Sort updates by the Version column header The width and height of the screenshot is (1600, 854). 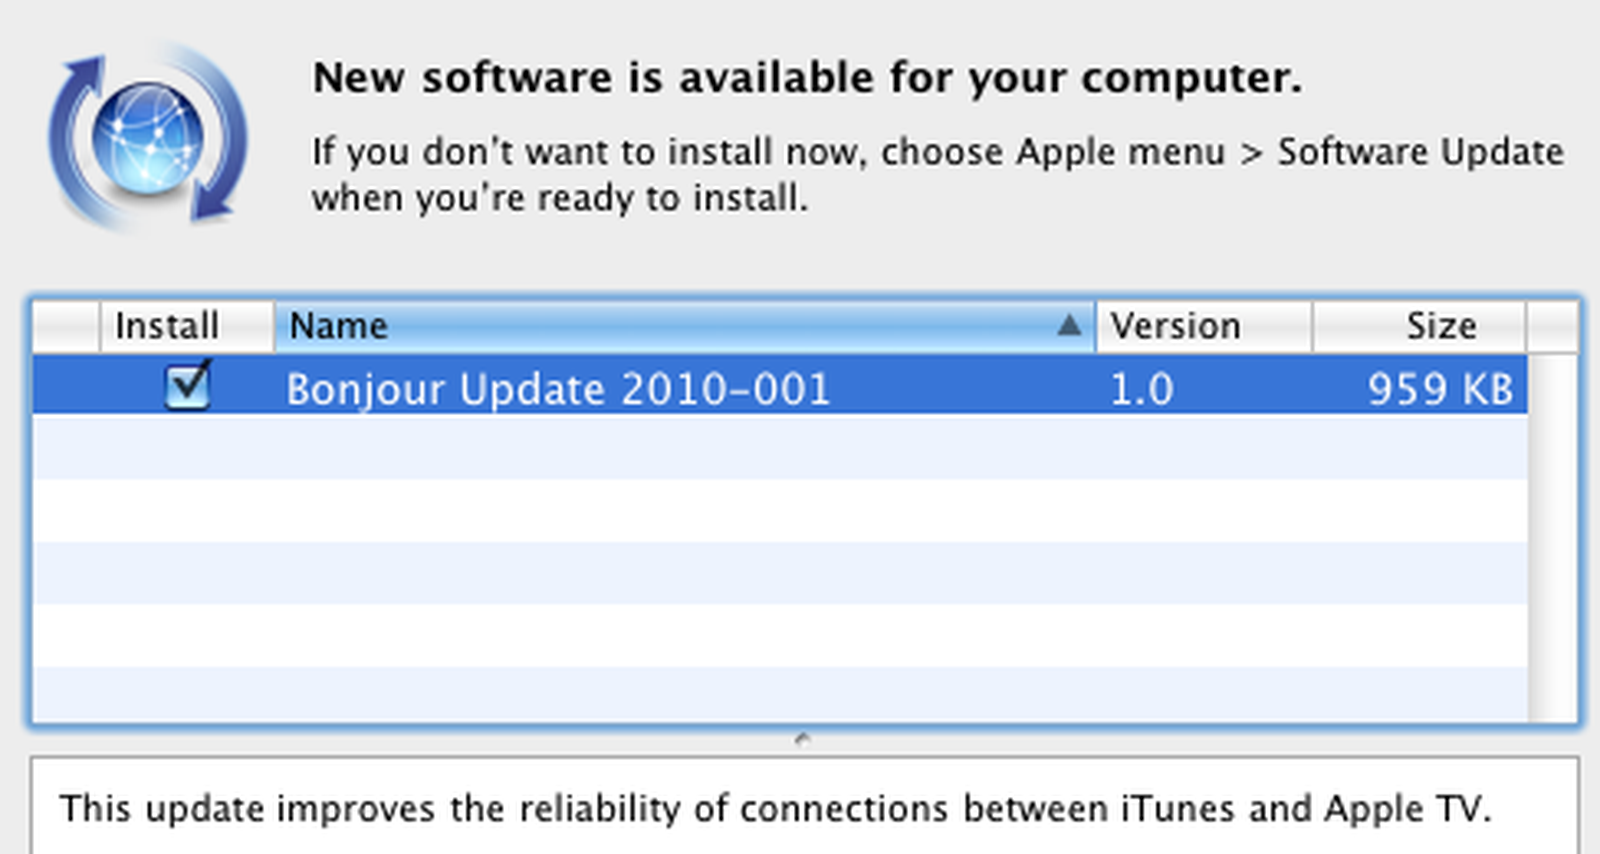click(1175, 325)
